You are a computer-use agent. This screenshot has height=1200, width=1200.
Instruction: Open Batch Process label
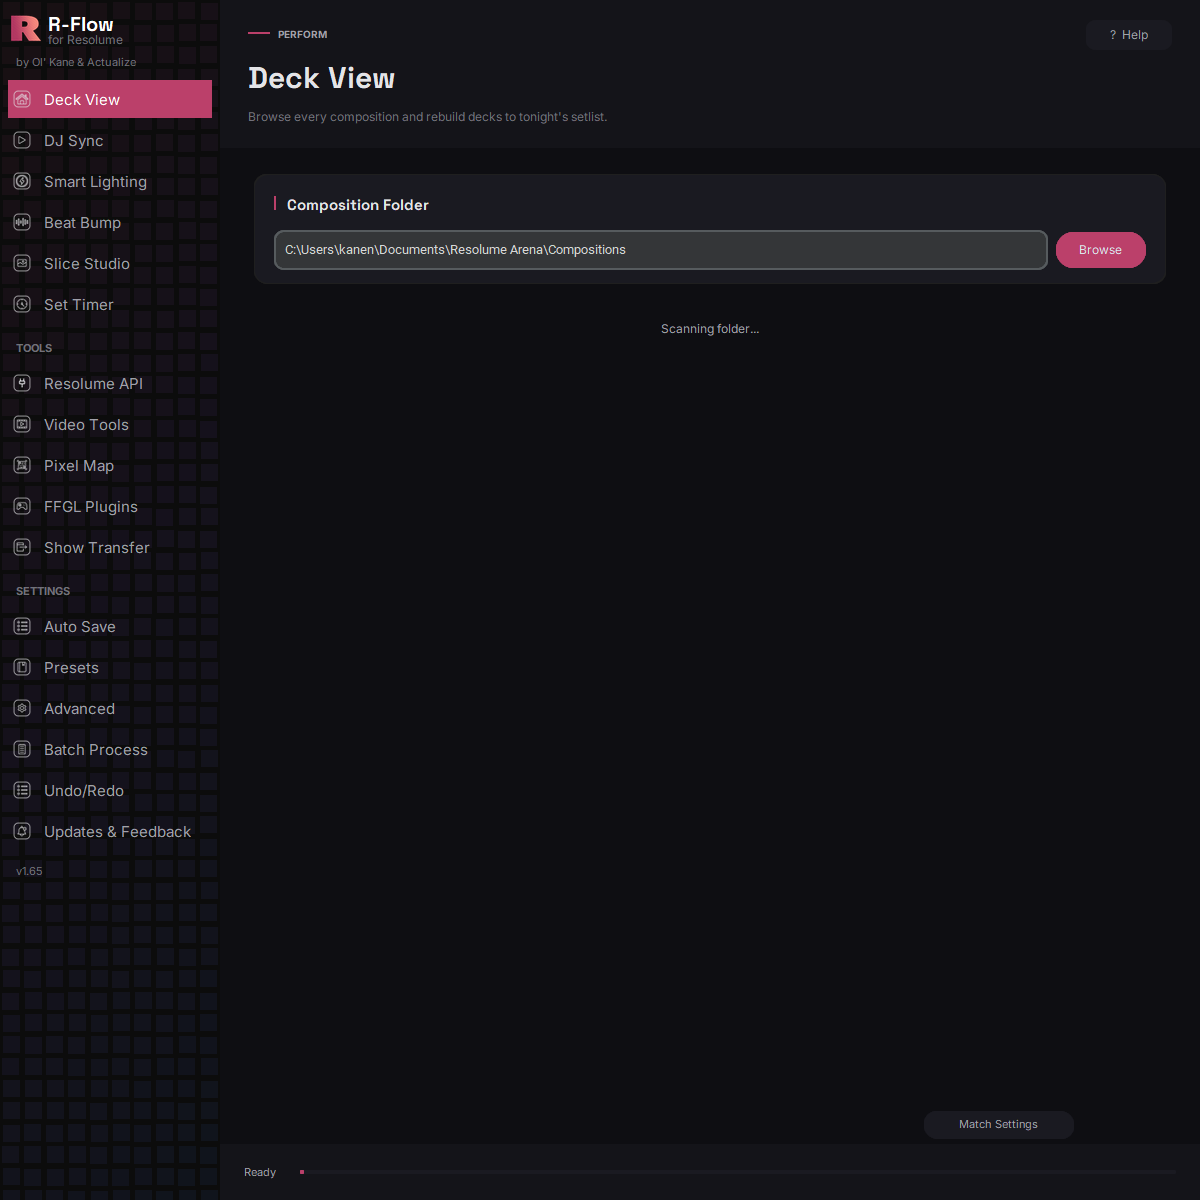tap(96, 750)
